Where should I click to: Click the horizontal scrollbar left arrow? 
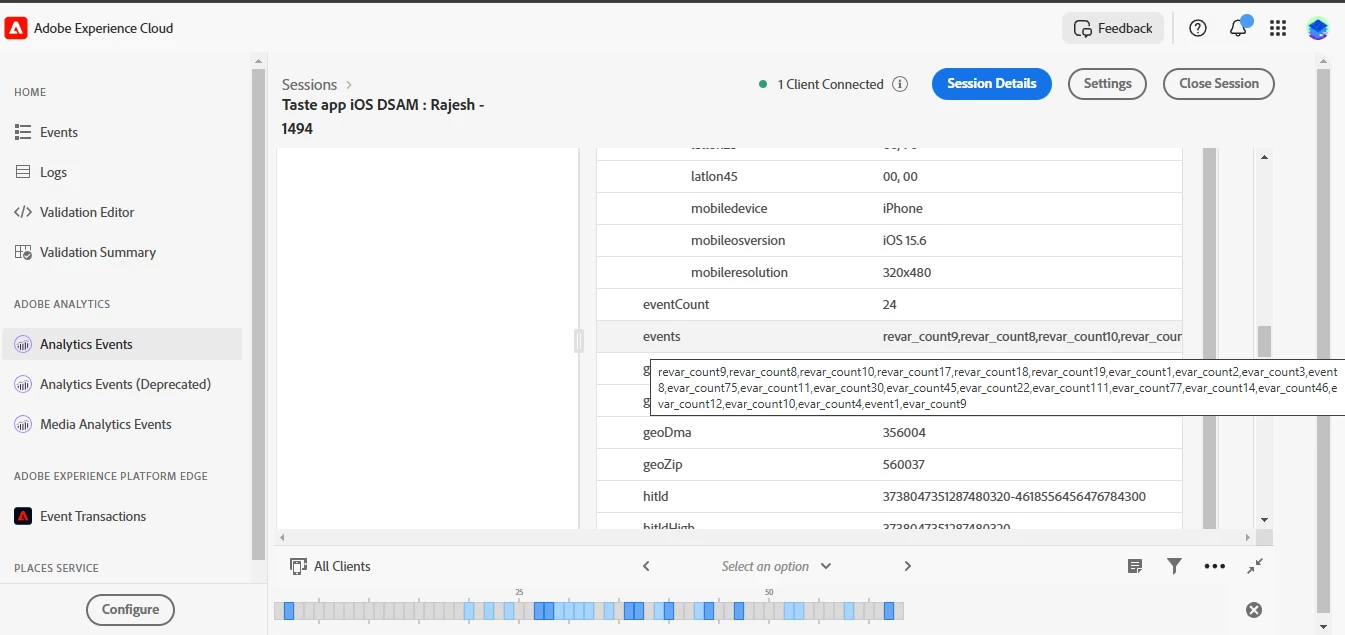pos(284,538)
